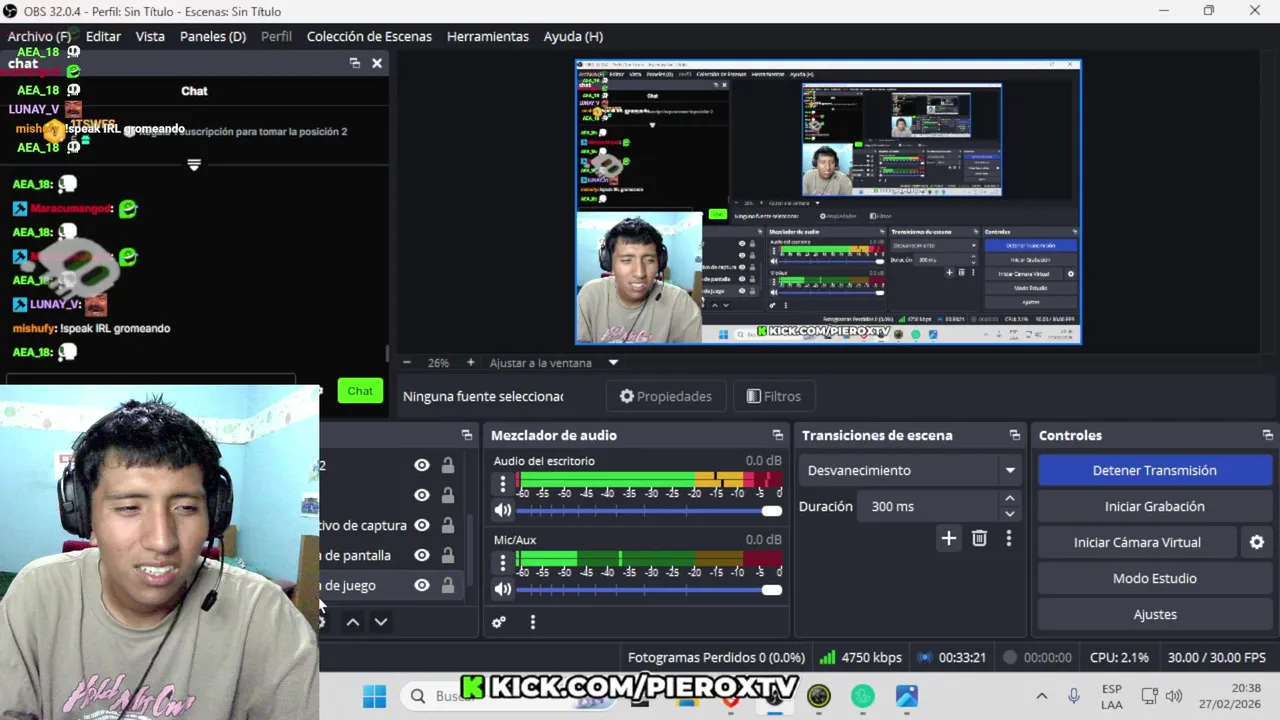Viewport: 1280px width, 720px height.
Task: Open the green taskbar app icon
Action: pyautogui.click(x=863, y=696)
